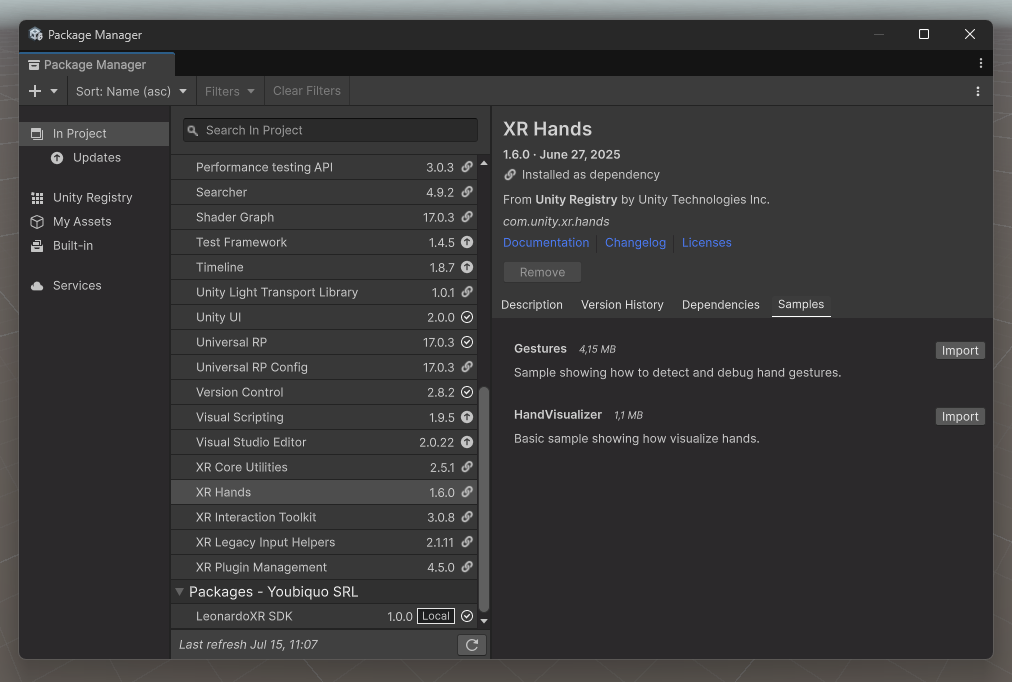Select the XR Interaction Toolkit package
Image resolution: width=1012 pixels, height=682 pixels.
(324, 517)
